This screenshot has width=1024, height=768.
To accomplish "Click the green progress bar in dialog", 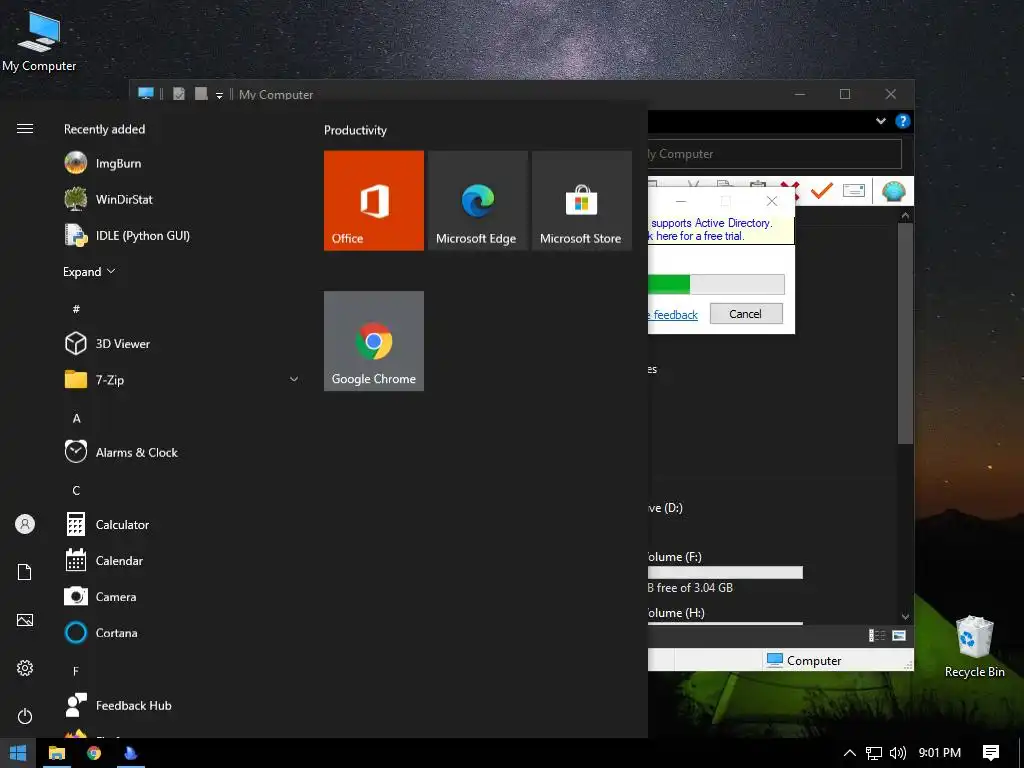I will point(716,284).
